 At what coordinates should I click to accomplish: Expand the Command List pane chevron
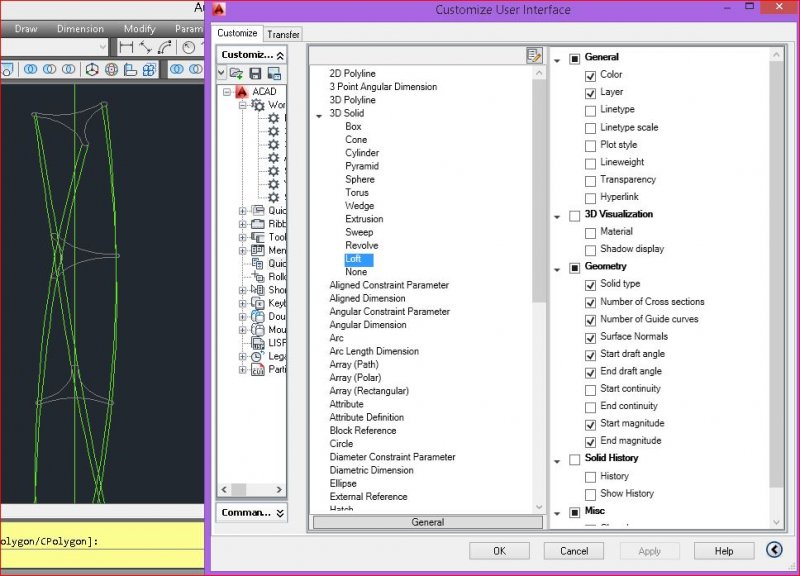280,513
